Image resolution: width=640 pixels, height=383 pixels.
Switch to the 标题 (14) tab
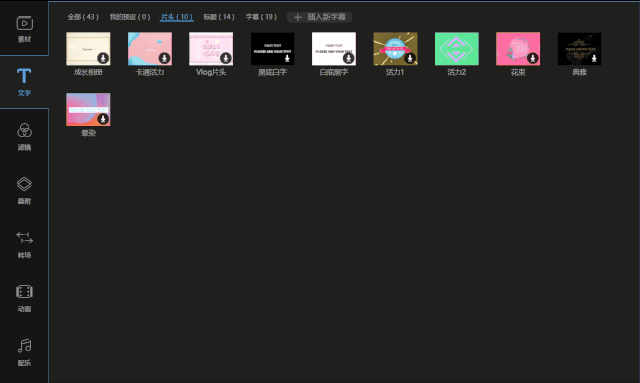(x=219, y=17)
